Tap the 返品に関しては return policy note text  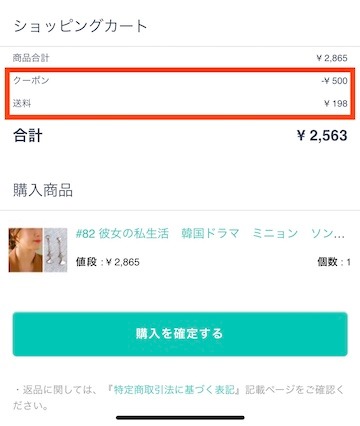[180, 397]
